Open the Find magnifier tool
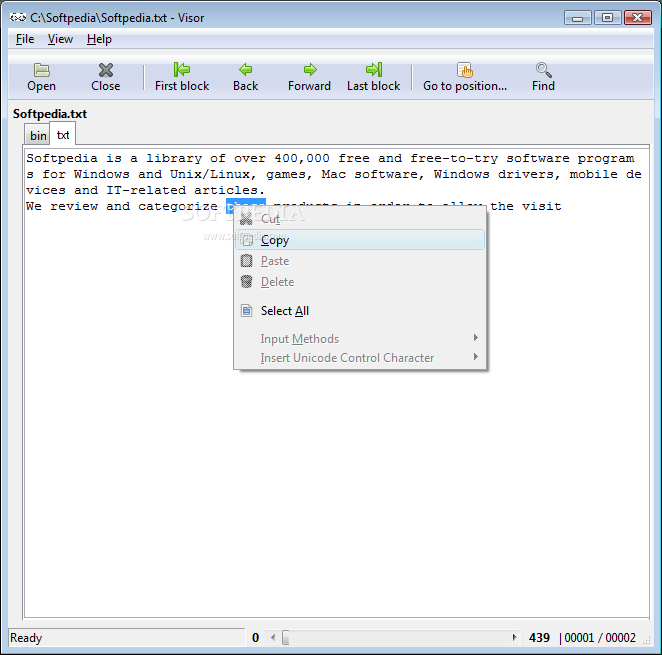Image resolution: width=662 pixels, height=655 pixels. coord(543,77)
